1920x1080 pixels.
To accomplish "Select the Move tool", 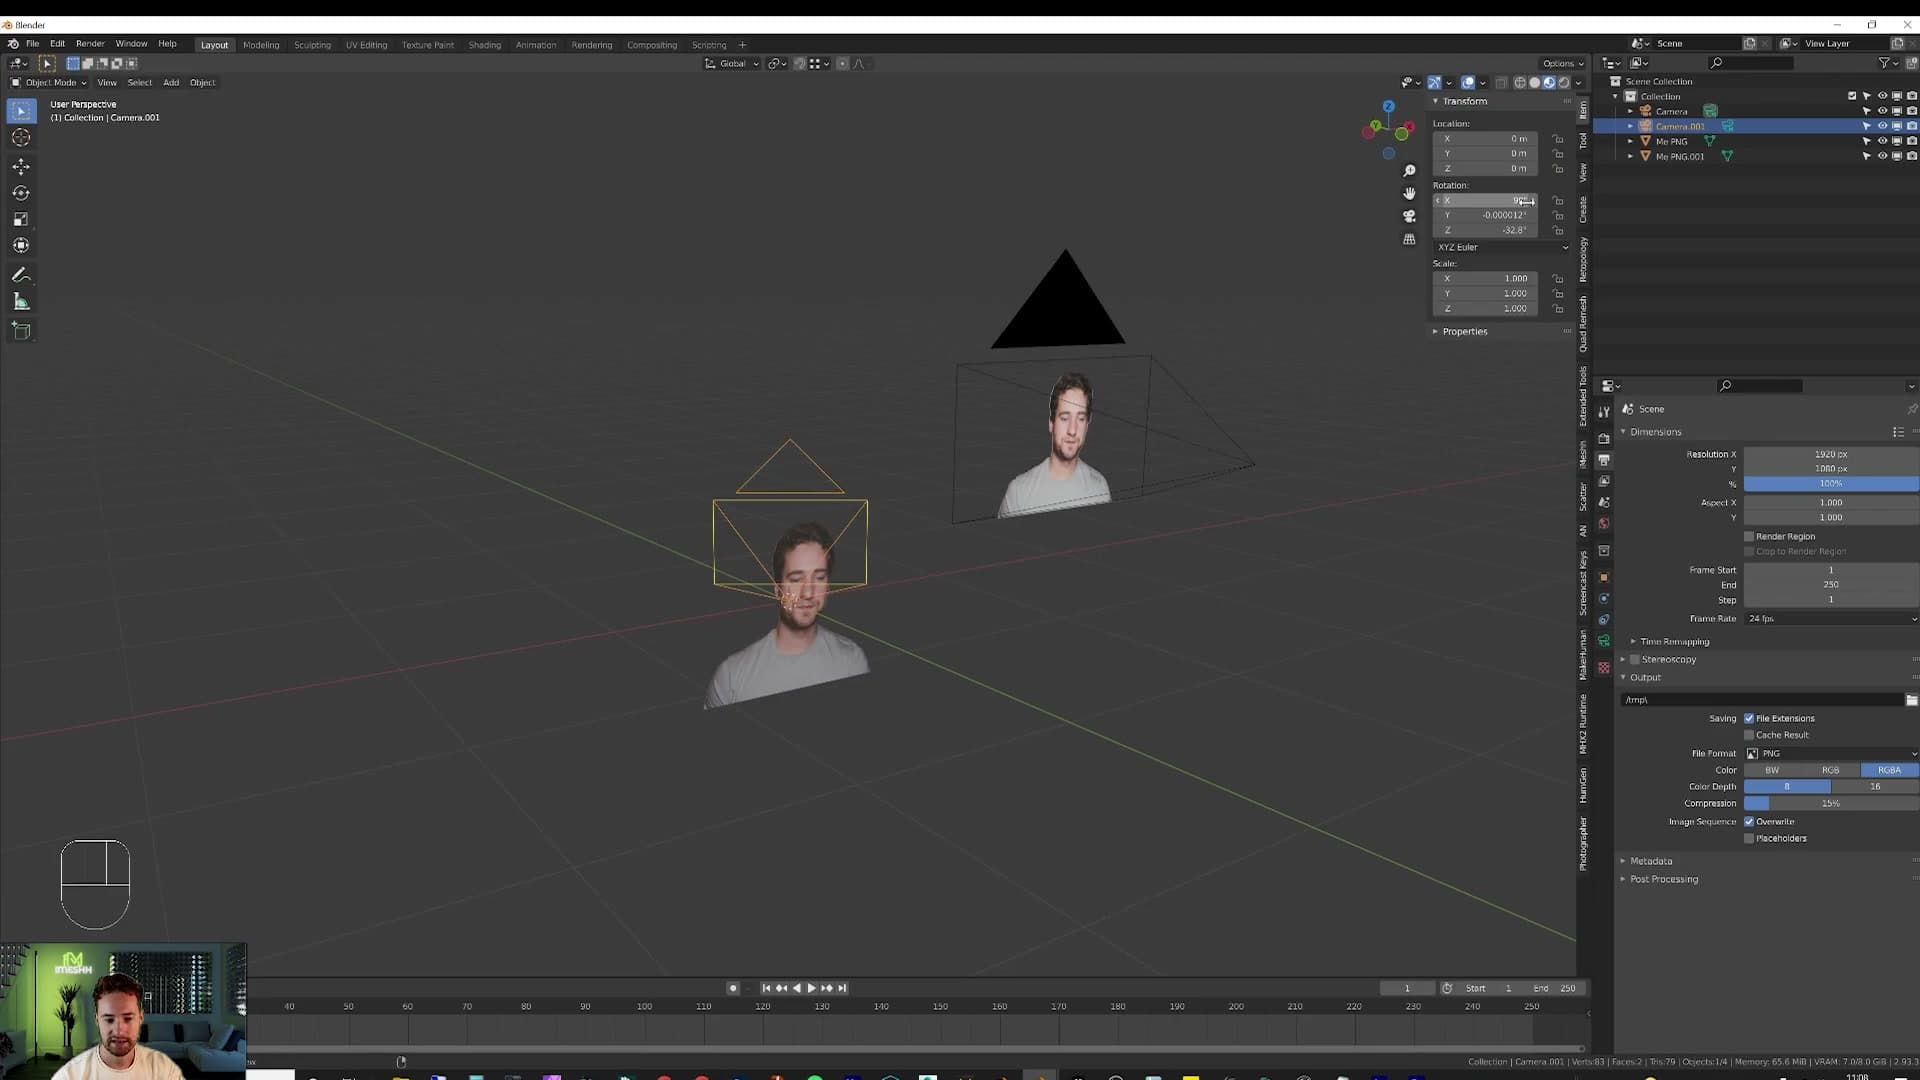I will point(21,166).
